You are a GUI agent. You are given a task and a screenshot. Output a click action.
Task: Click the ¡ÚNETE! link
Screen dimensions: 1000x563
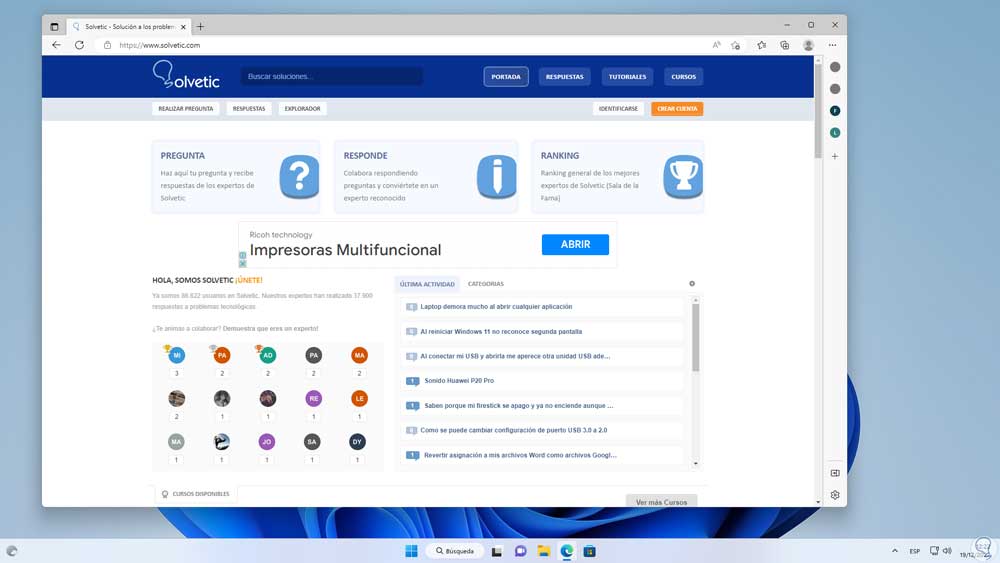(249, 280)
